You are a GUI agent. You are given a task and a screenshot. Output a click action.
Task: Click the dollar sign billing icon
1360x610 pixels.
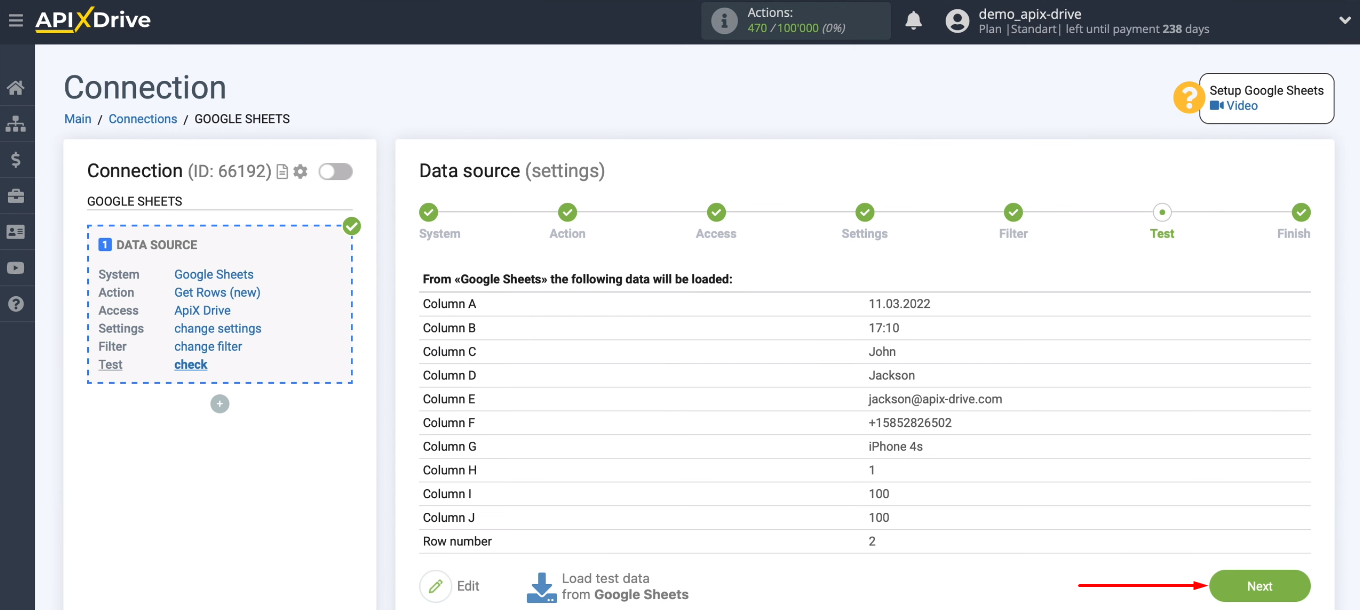[x=16, y=160]
